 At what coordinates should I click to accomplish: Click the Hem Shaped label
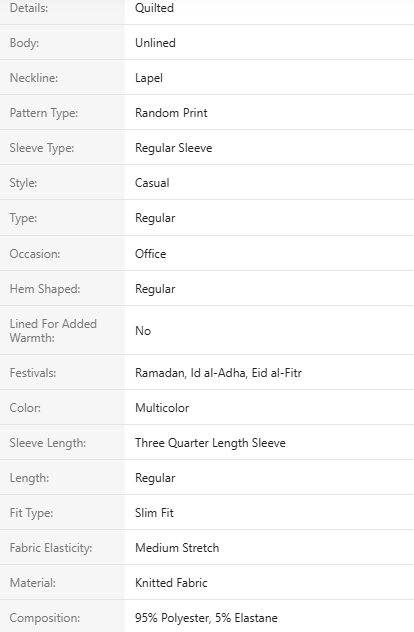[x=45, y=289]
